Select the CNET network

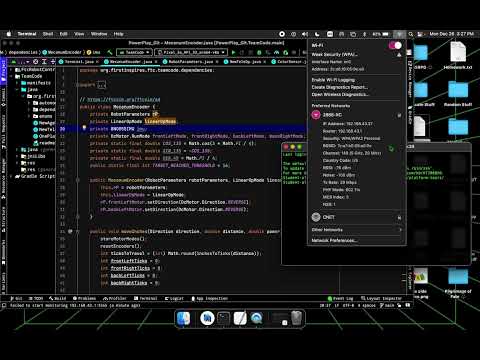(356, 217)
